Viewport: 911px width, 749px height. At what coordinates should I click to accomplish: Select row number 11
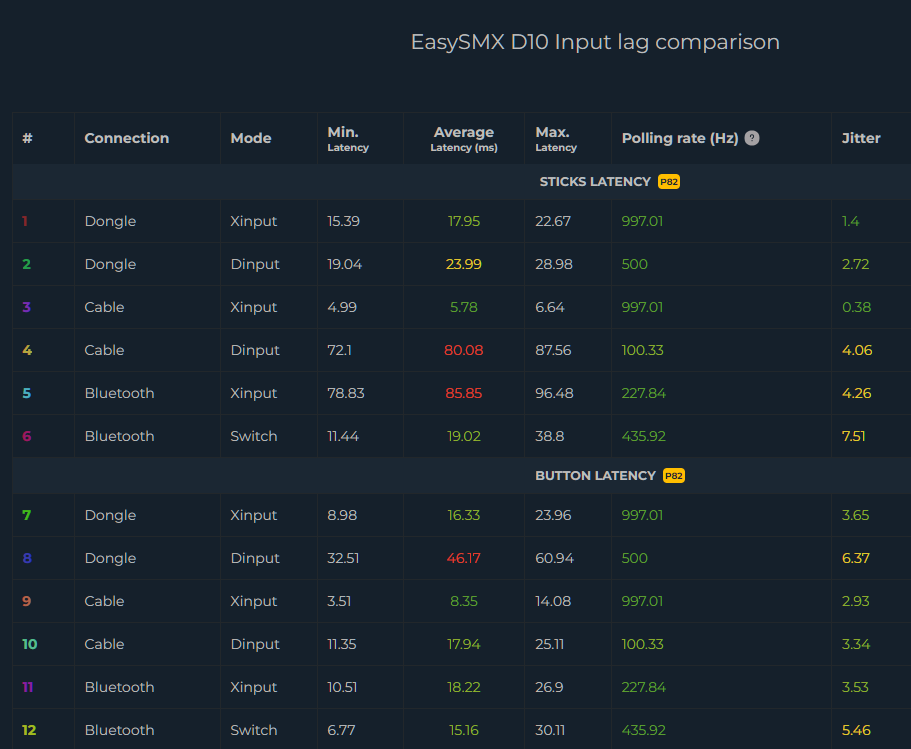[x=28, y=687]
